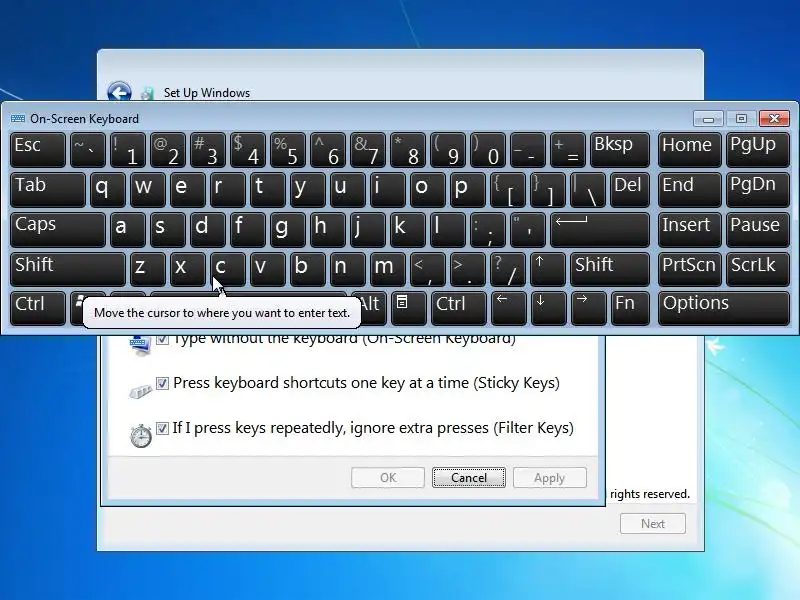Click the Cancel button in dialog
Image resolution: width=800 pixels, height=600 pixels.
click(x=469, y=478)
